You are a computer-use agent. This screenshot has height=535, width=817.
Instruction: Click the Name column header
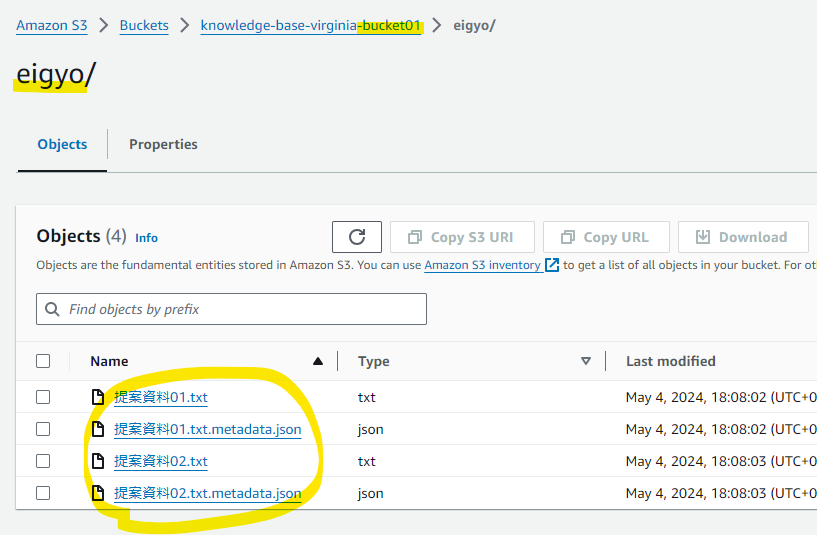(109, 361)
